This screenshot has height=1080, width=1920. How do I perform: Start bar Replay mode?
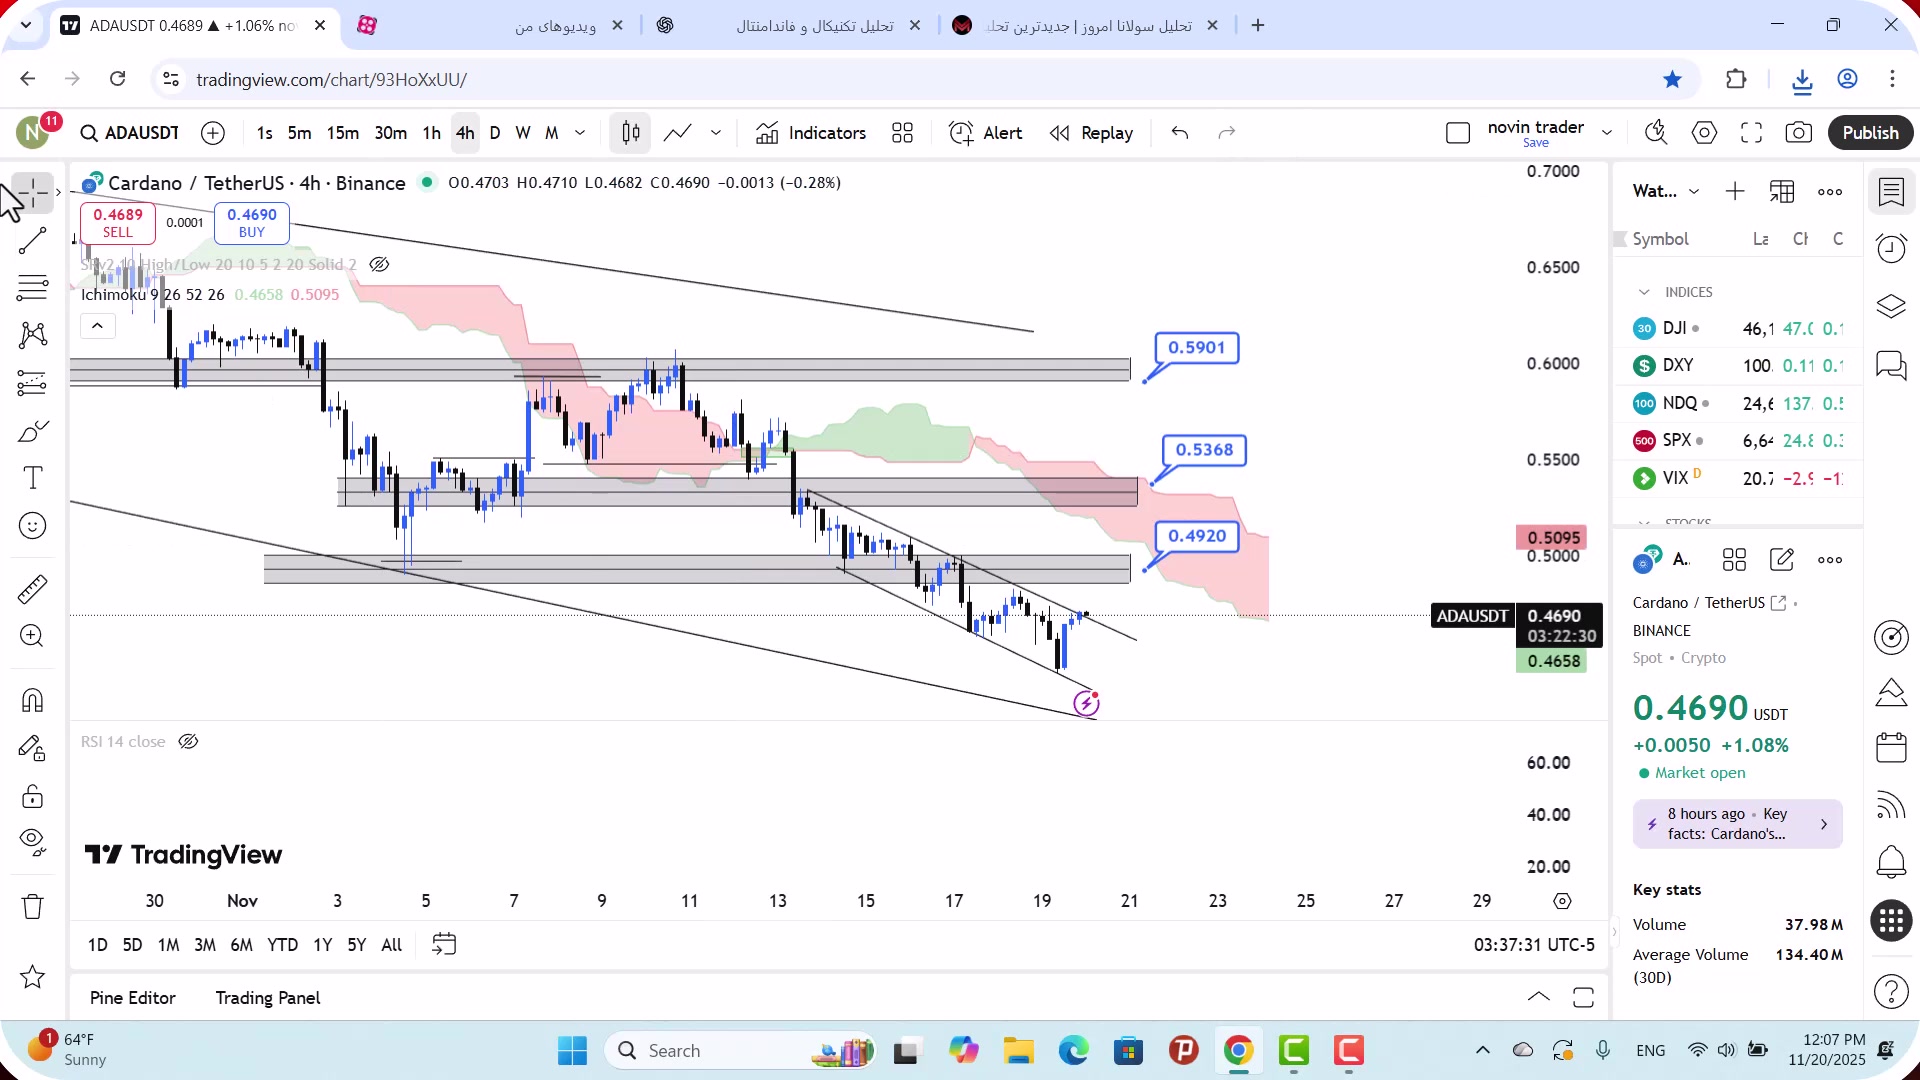click(x=1091, y=133)
